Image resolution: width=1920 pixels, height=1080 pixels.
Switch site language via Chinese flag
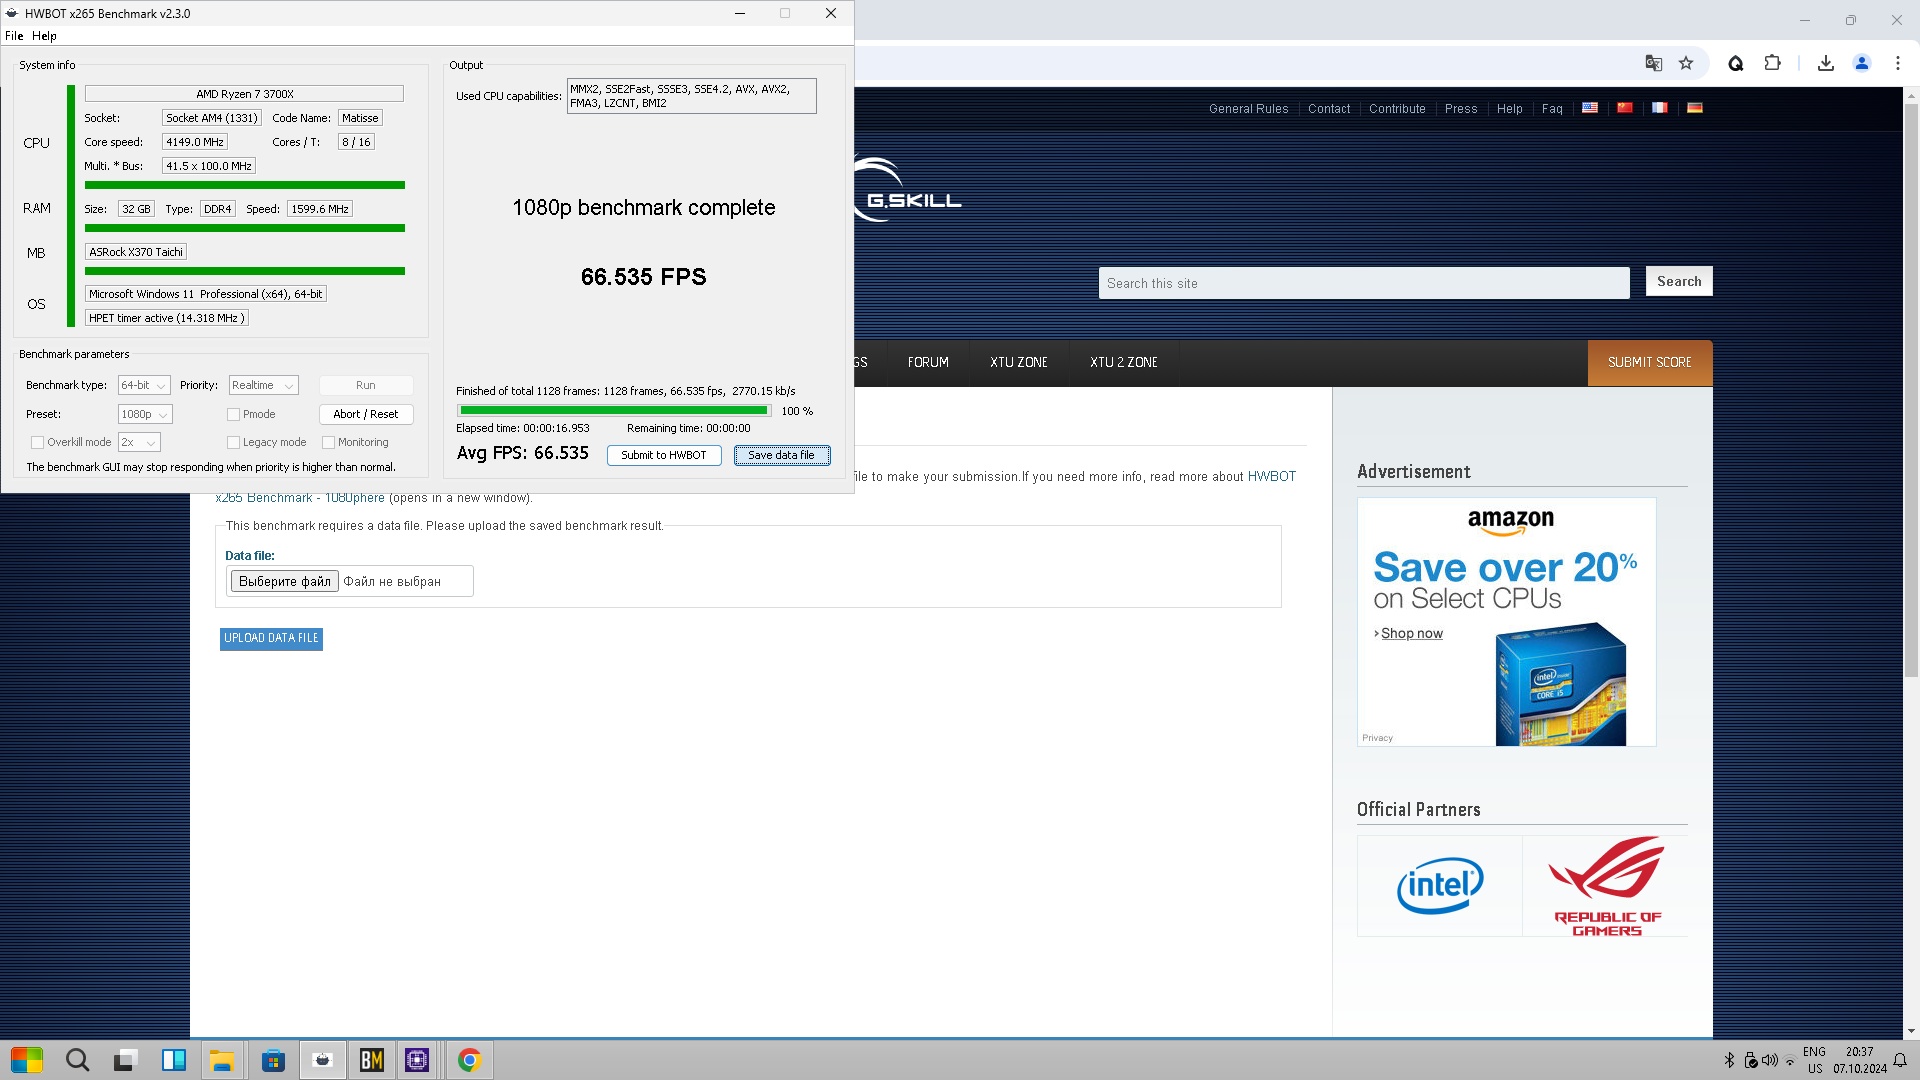(1625, 108)
